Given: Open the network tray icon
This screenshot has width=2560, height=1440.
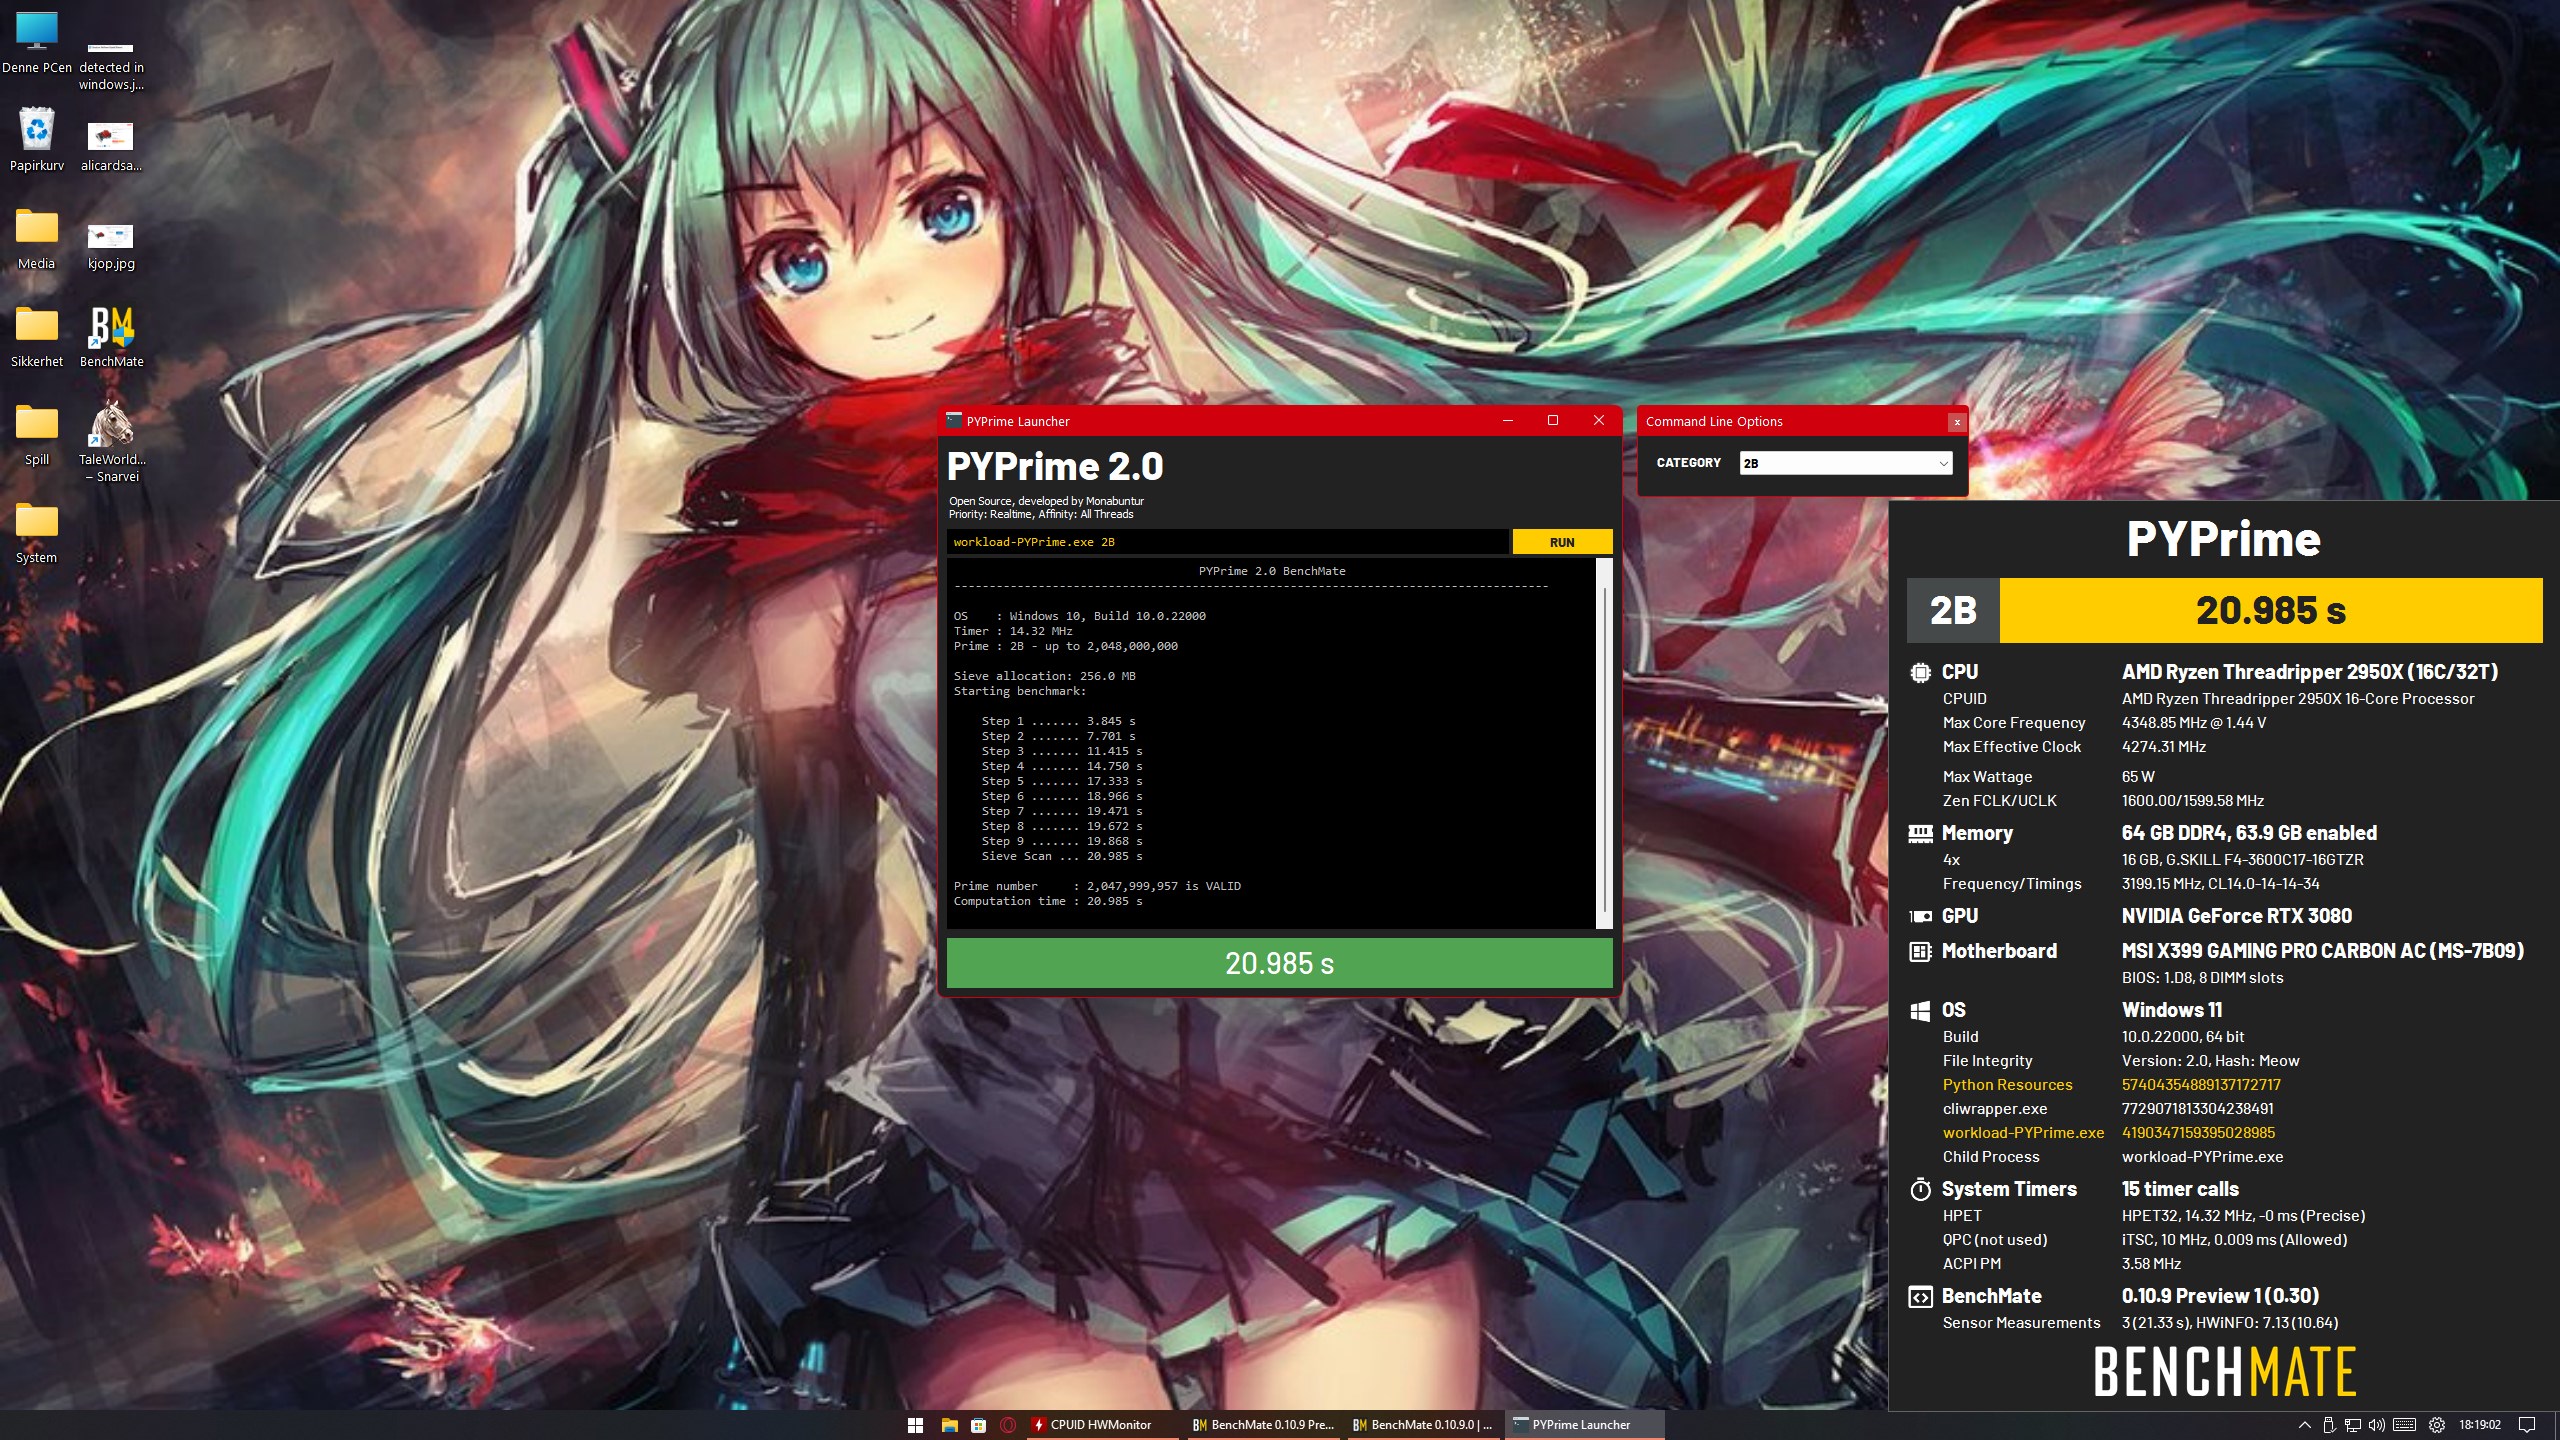Looking at the screenshot, I should point(2353,1425).
